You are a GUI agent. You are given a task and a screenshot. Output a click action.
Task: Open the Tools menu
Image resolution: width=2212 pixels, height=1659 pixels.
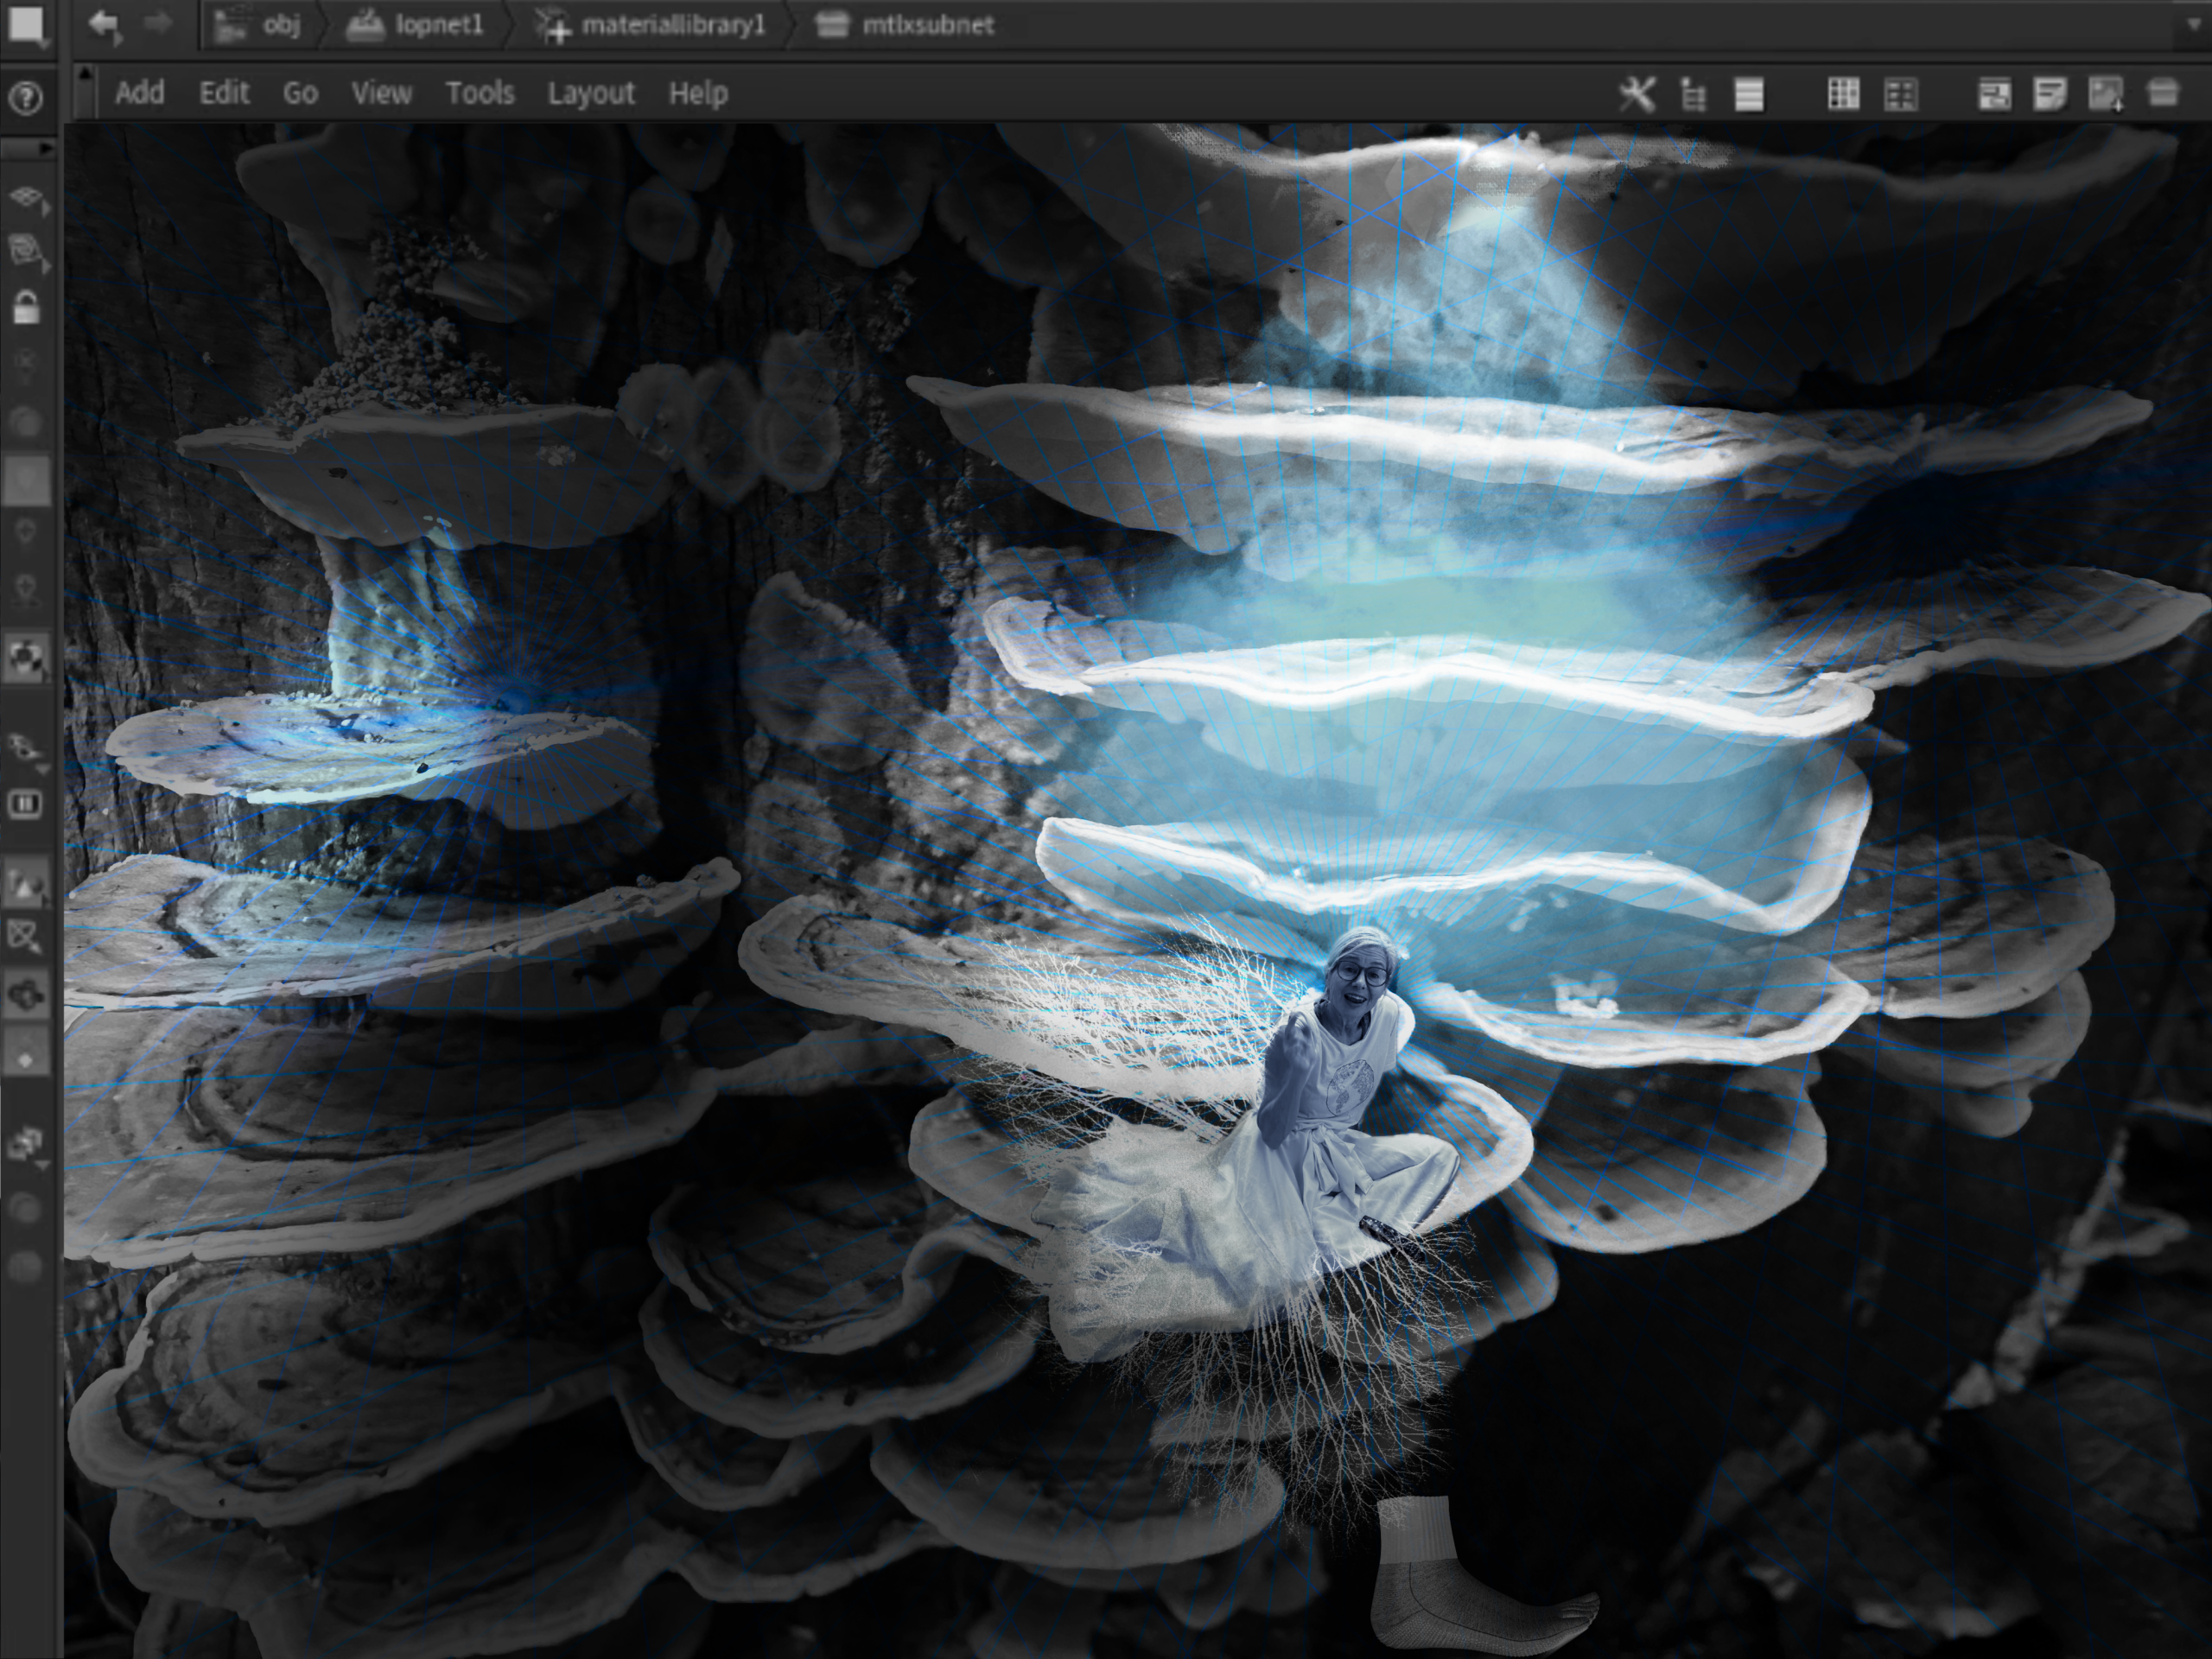pyautogui.click(x=480, y=93)
